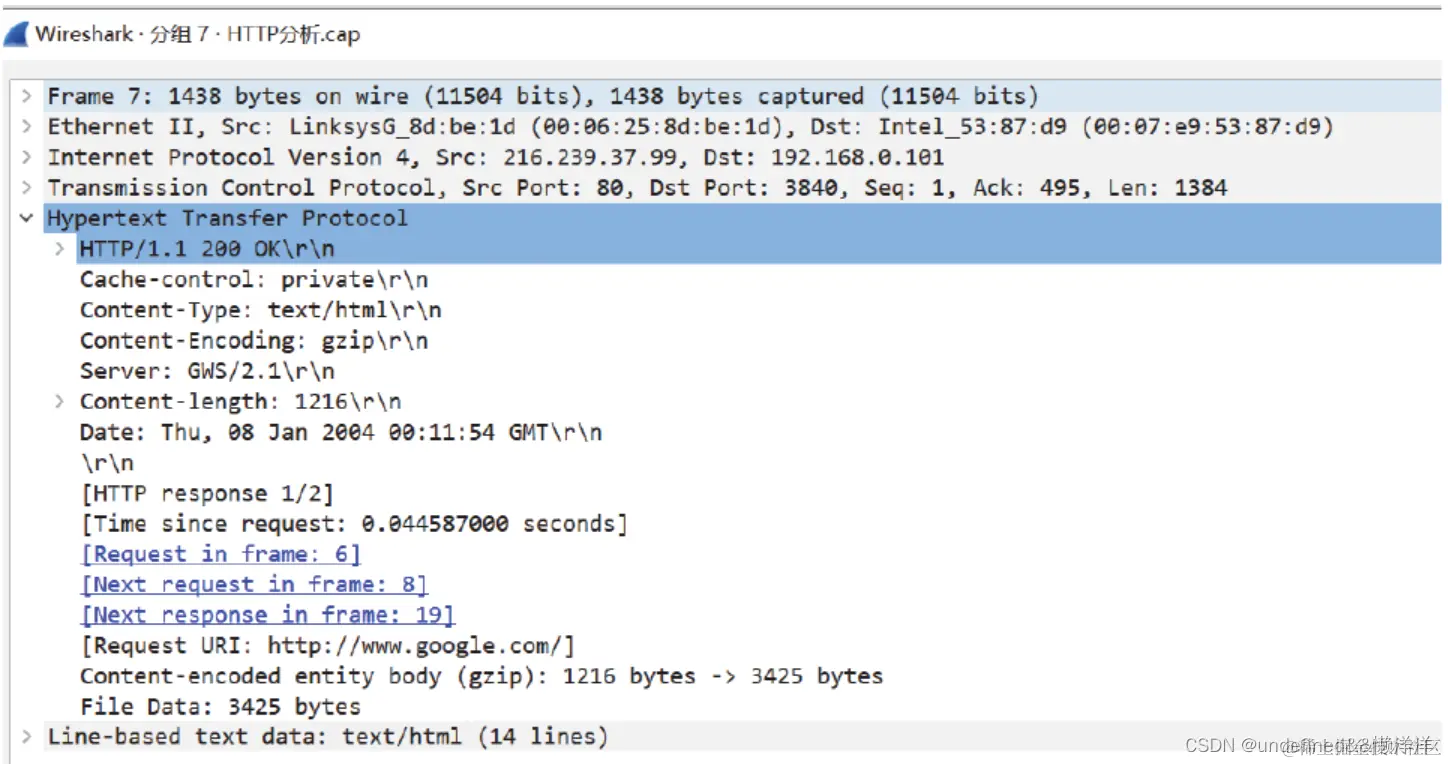Expand Line-based text data section
1448x764 pixels.
(27, 737)
